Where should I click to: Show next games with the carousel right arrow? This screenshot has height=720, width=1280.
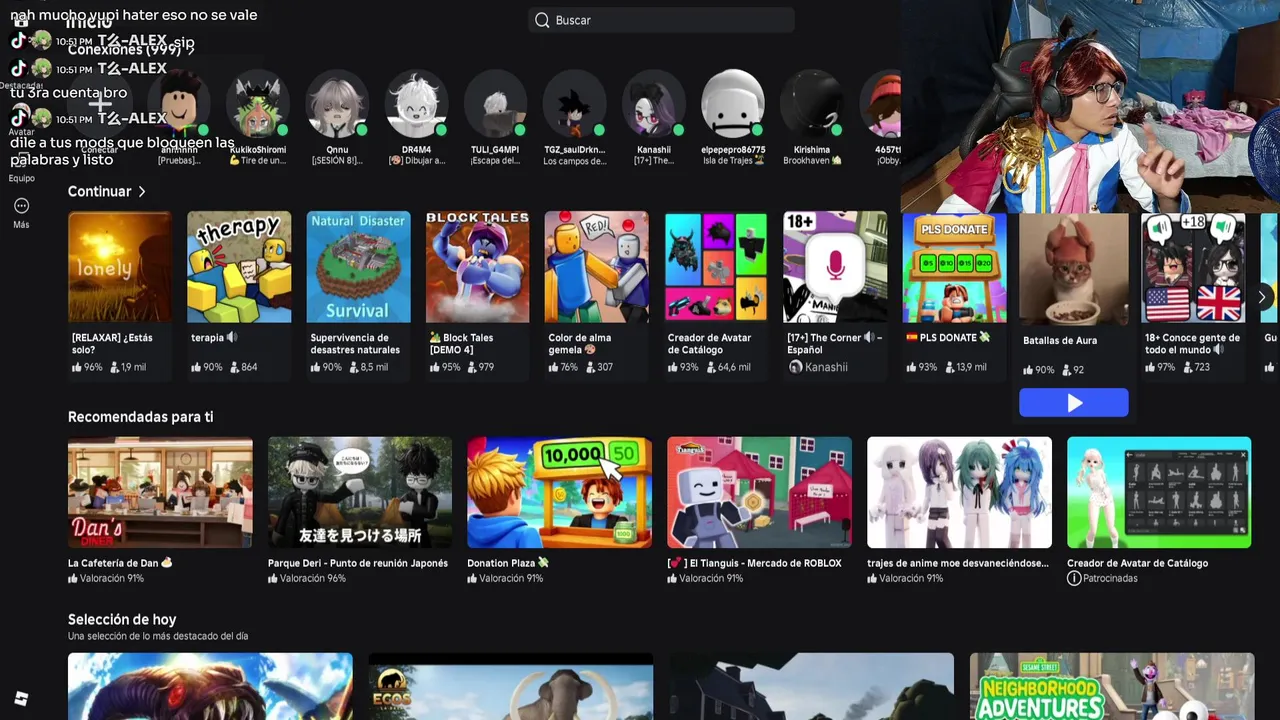pyautogui.click(x=1262, y=297)
